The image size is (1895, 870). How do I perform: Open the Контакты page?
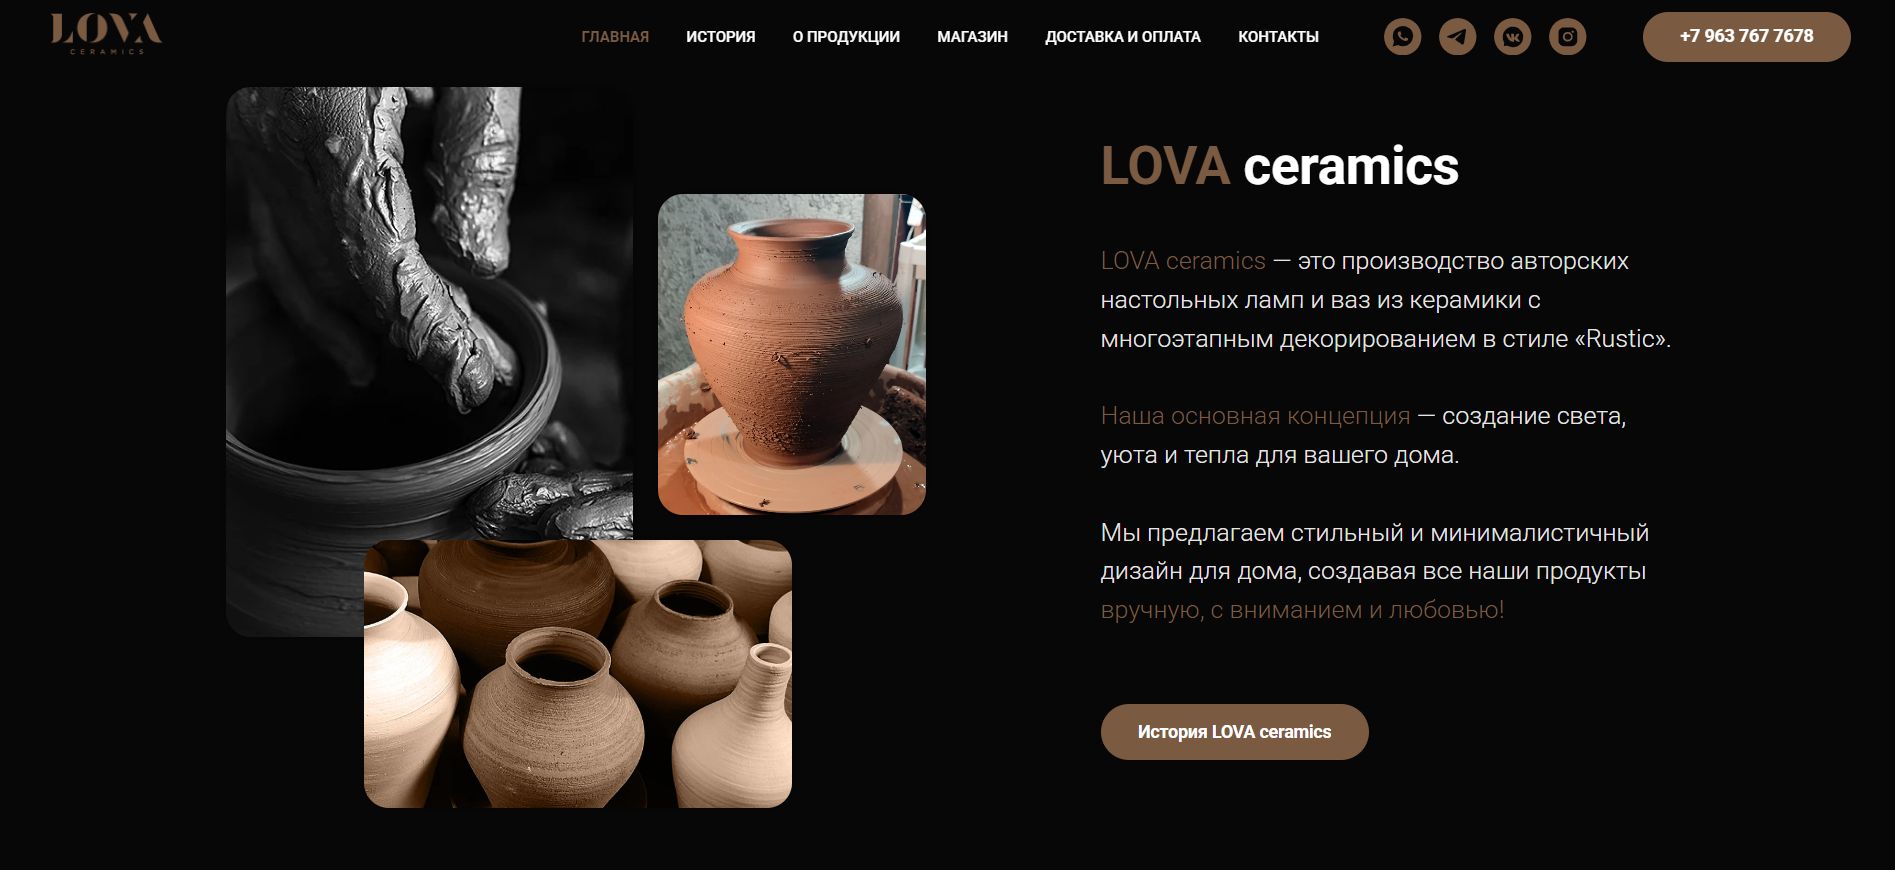(x=1278, y=37)
